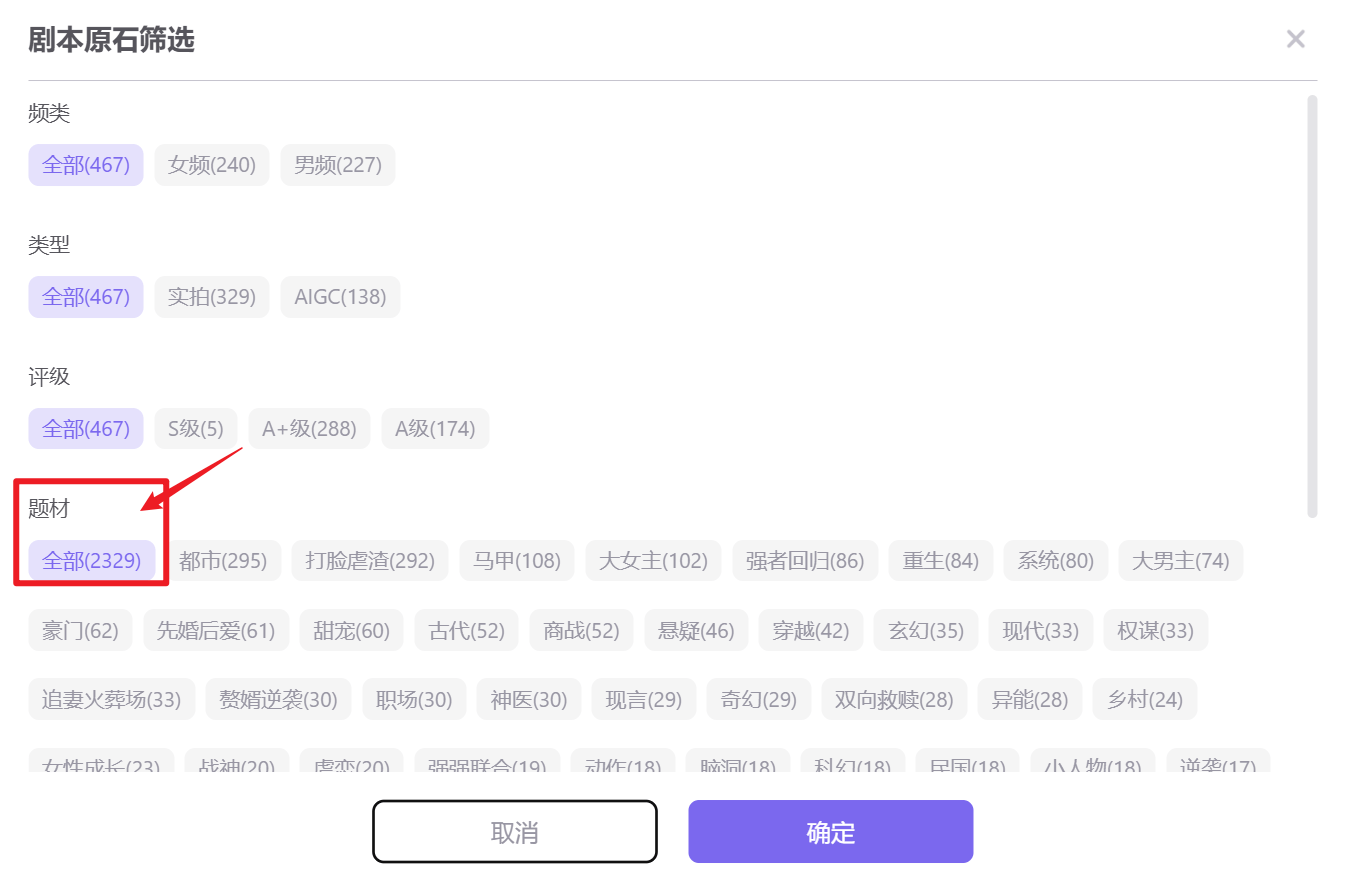Click the 悬疑(46) genre tag
Screen dimensions: 1345x874
(696, 631)
